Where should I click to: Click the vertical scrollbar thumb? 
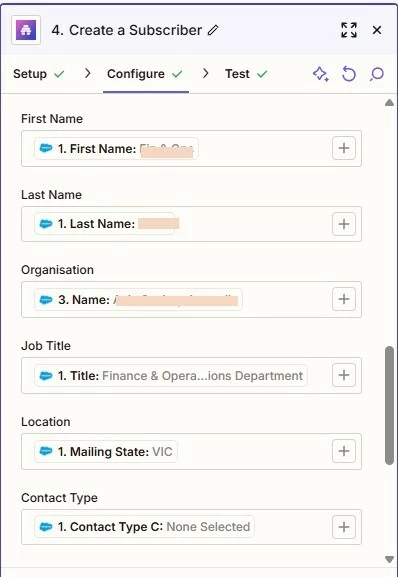tap(389, 406)
